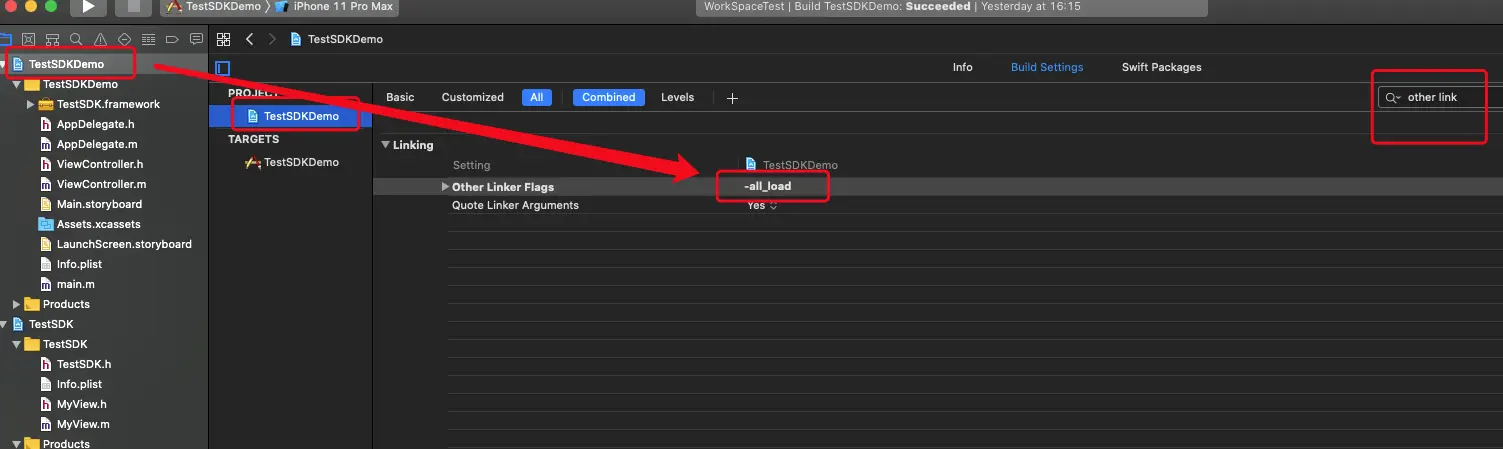Open Info.plist in TestSDK group

[79, 384]
